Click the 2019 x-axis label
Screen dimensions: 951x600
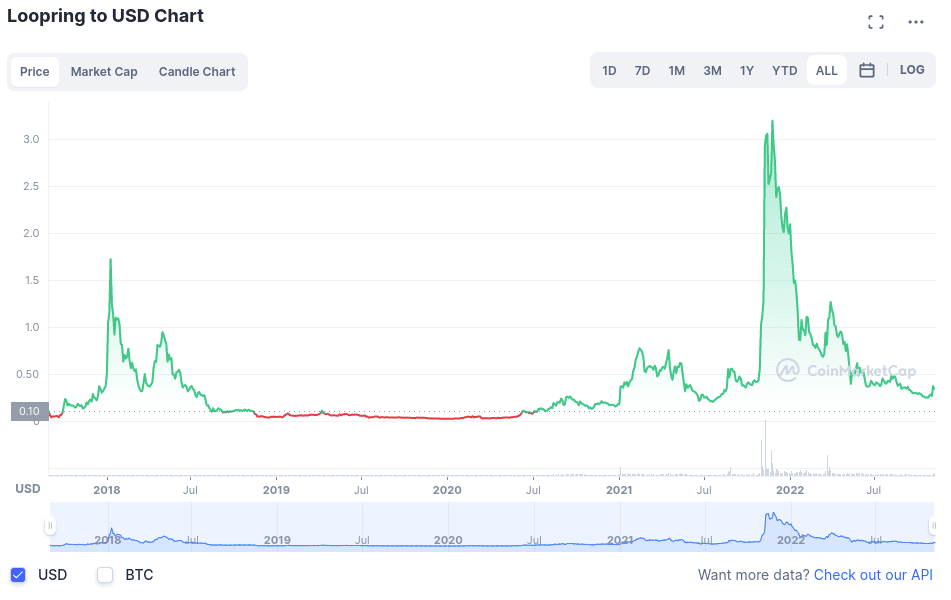pyautogui.click(x=276, y=490)
